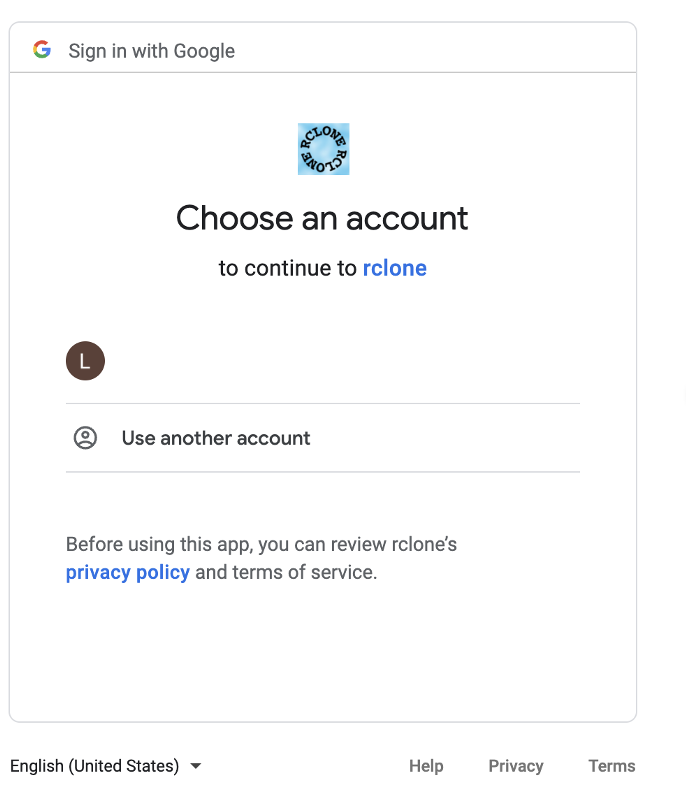Choose Use another account
686x794 pixels.
[322, 438]
